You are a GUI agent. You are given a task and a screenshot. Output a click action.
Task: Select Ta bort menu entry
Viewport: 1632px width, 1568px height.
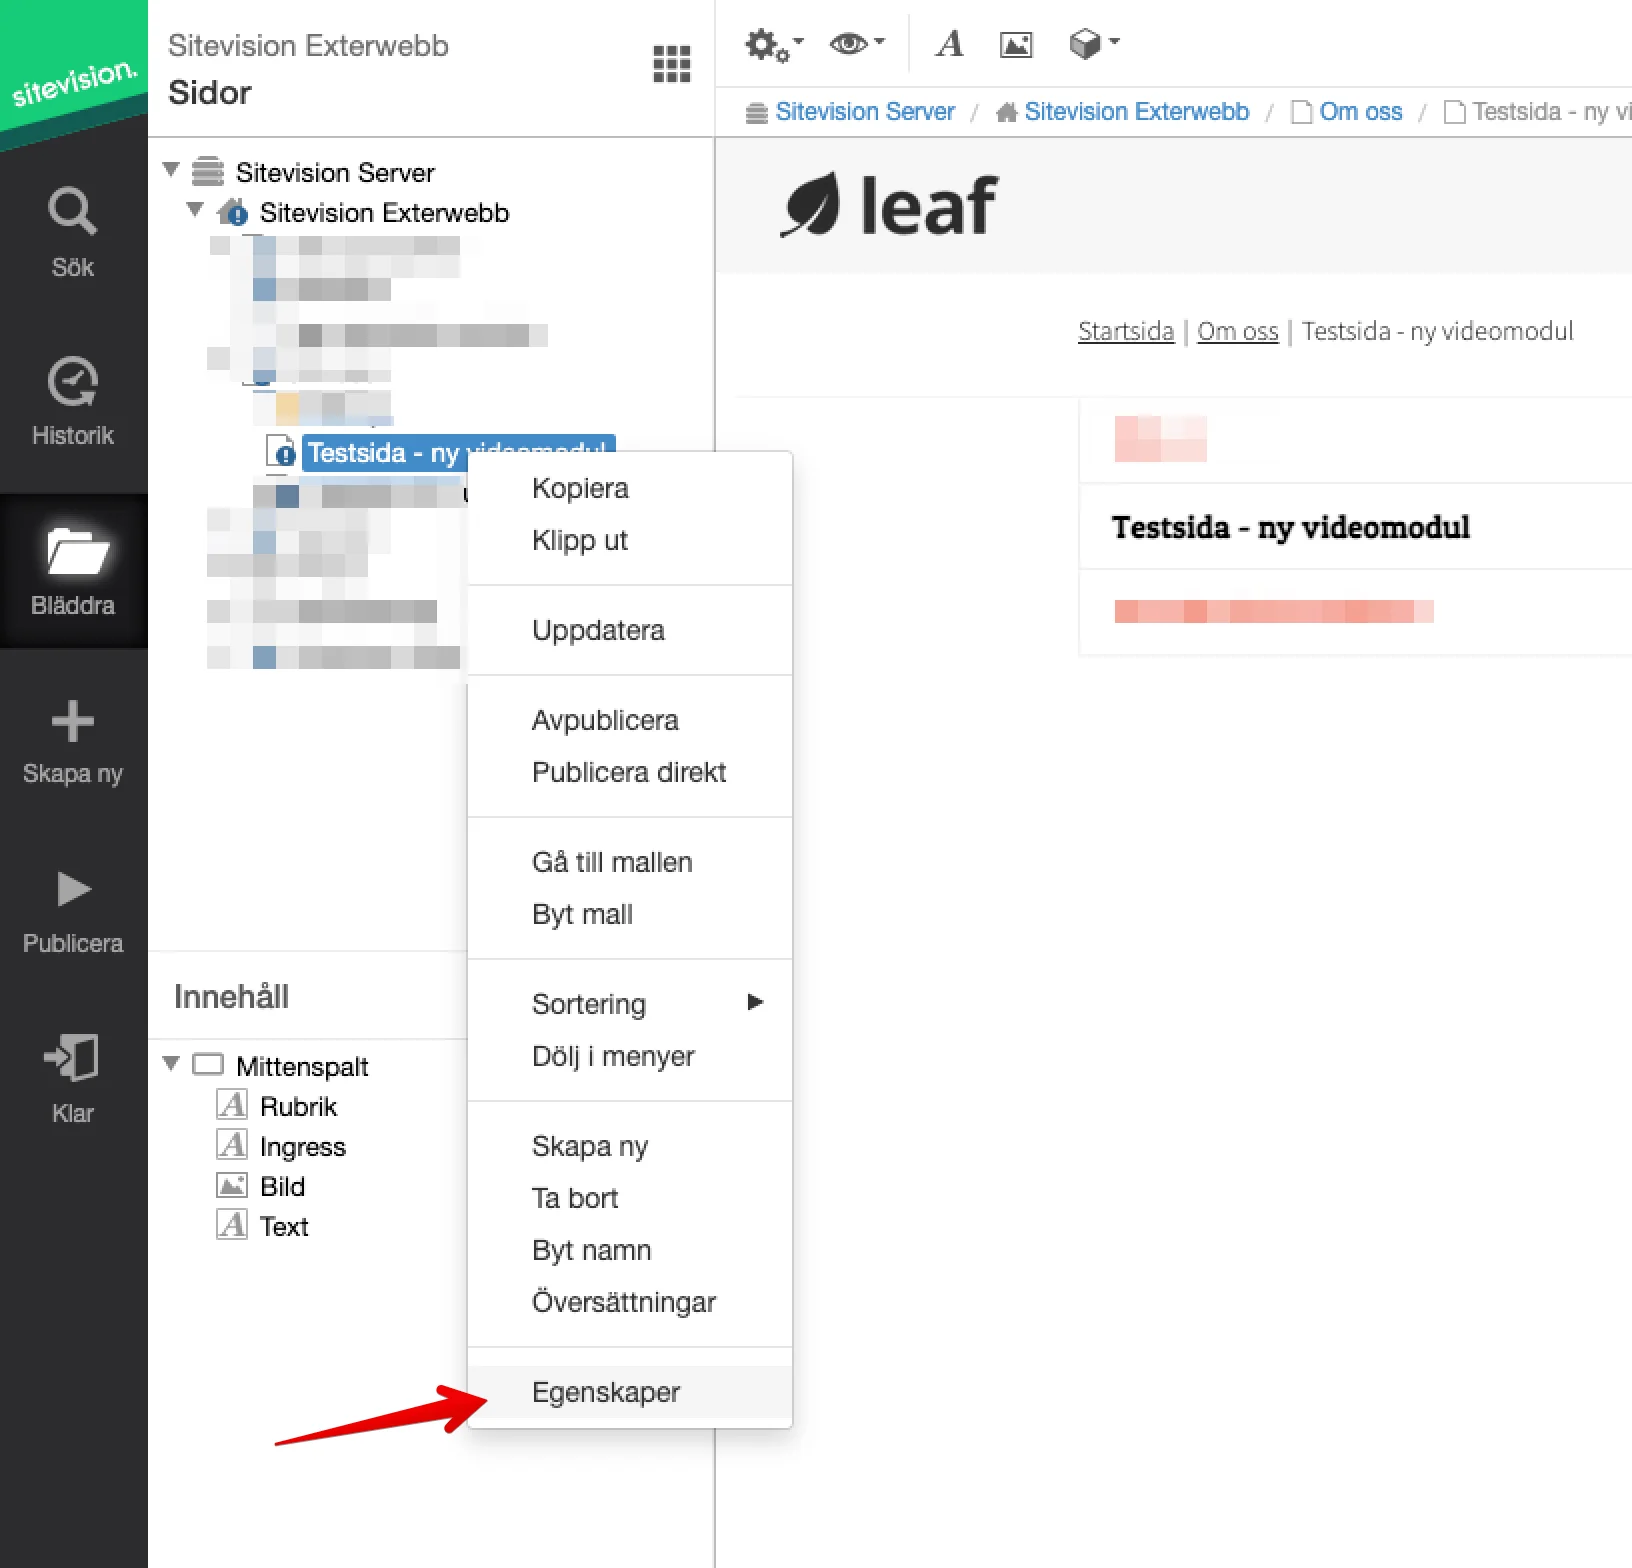coord(630,1198)
